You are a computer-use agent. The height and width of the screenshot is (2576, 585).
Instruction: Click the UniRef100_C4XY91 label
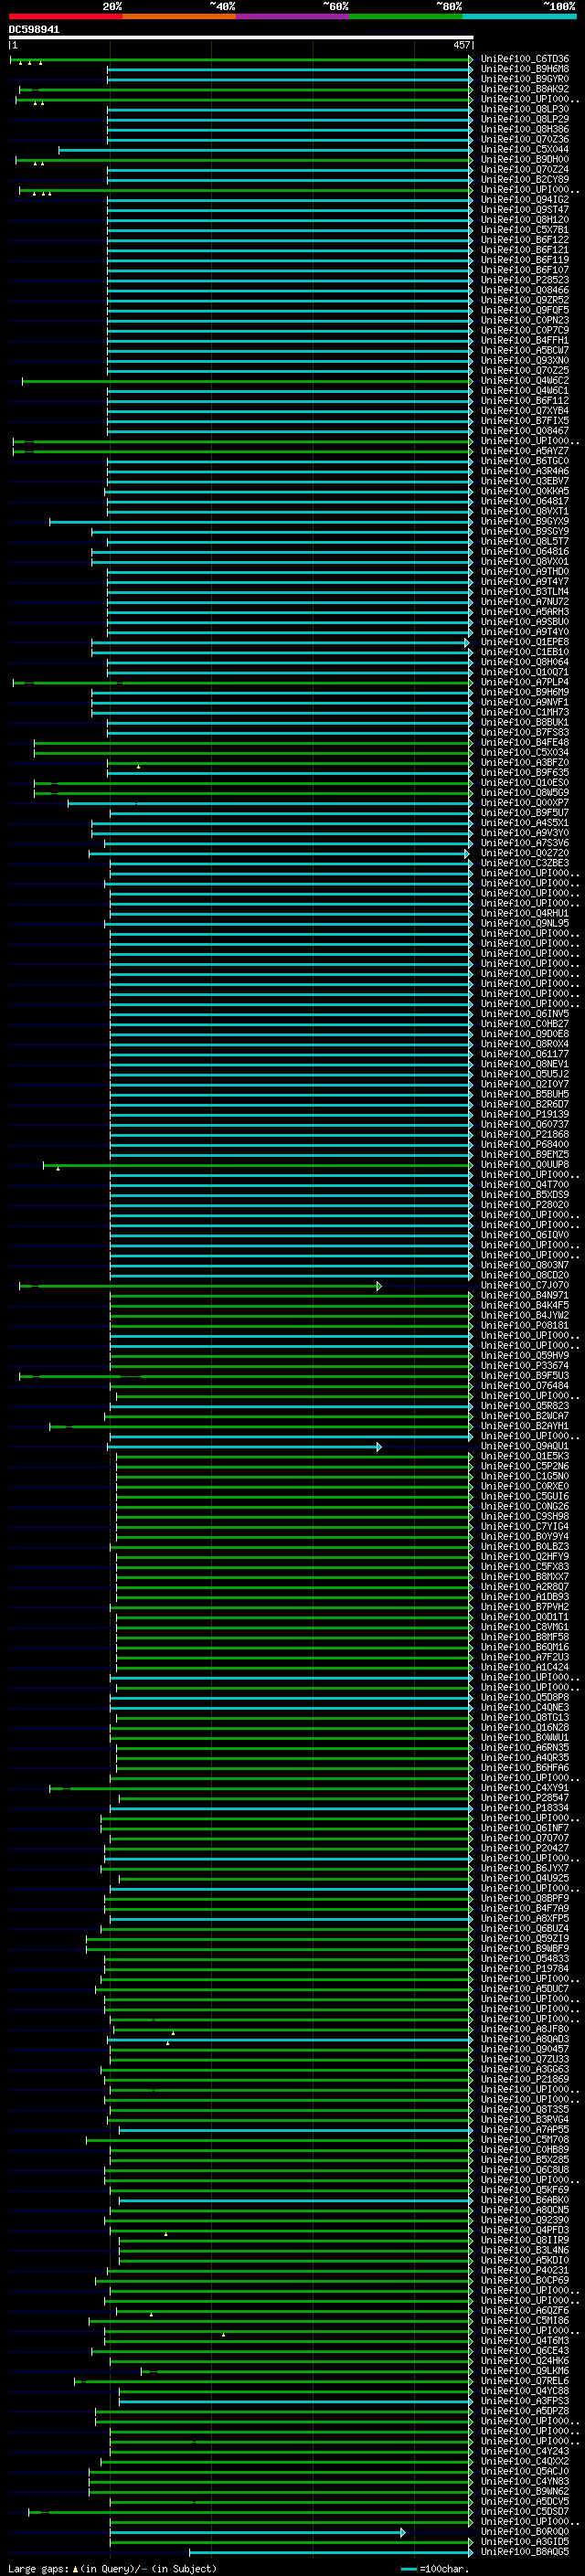point(524,1788)
